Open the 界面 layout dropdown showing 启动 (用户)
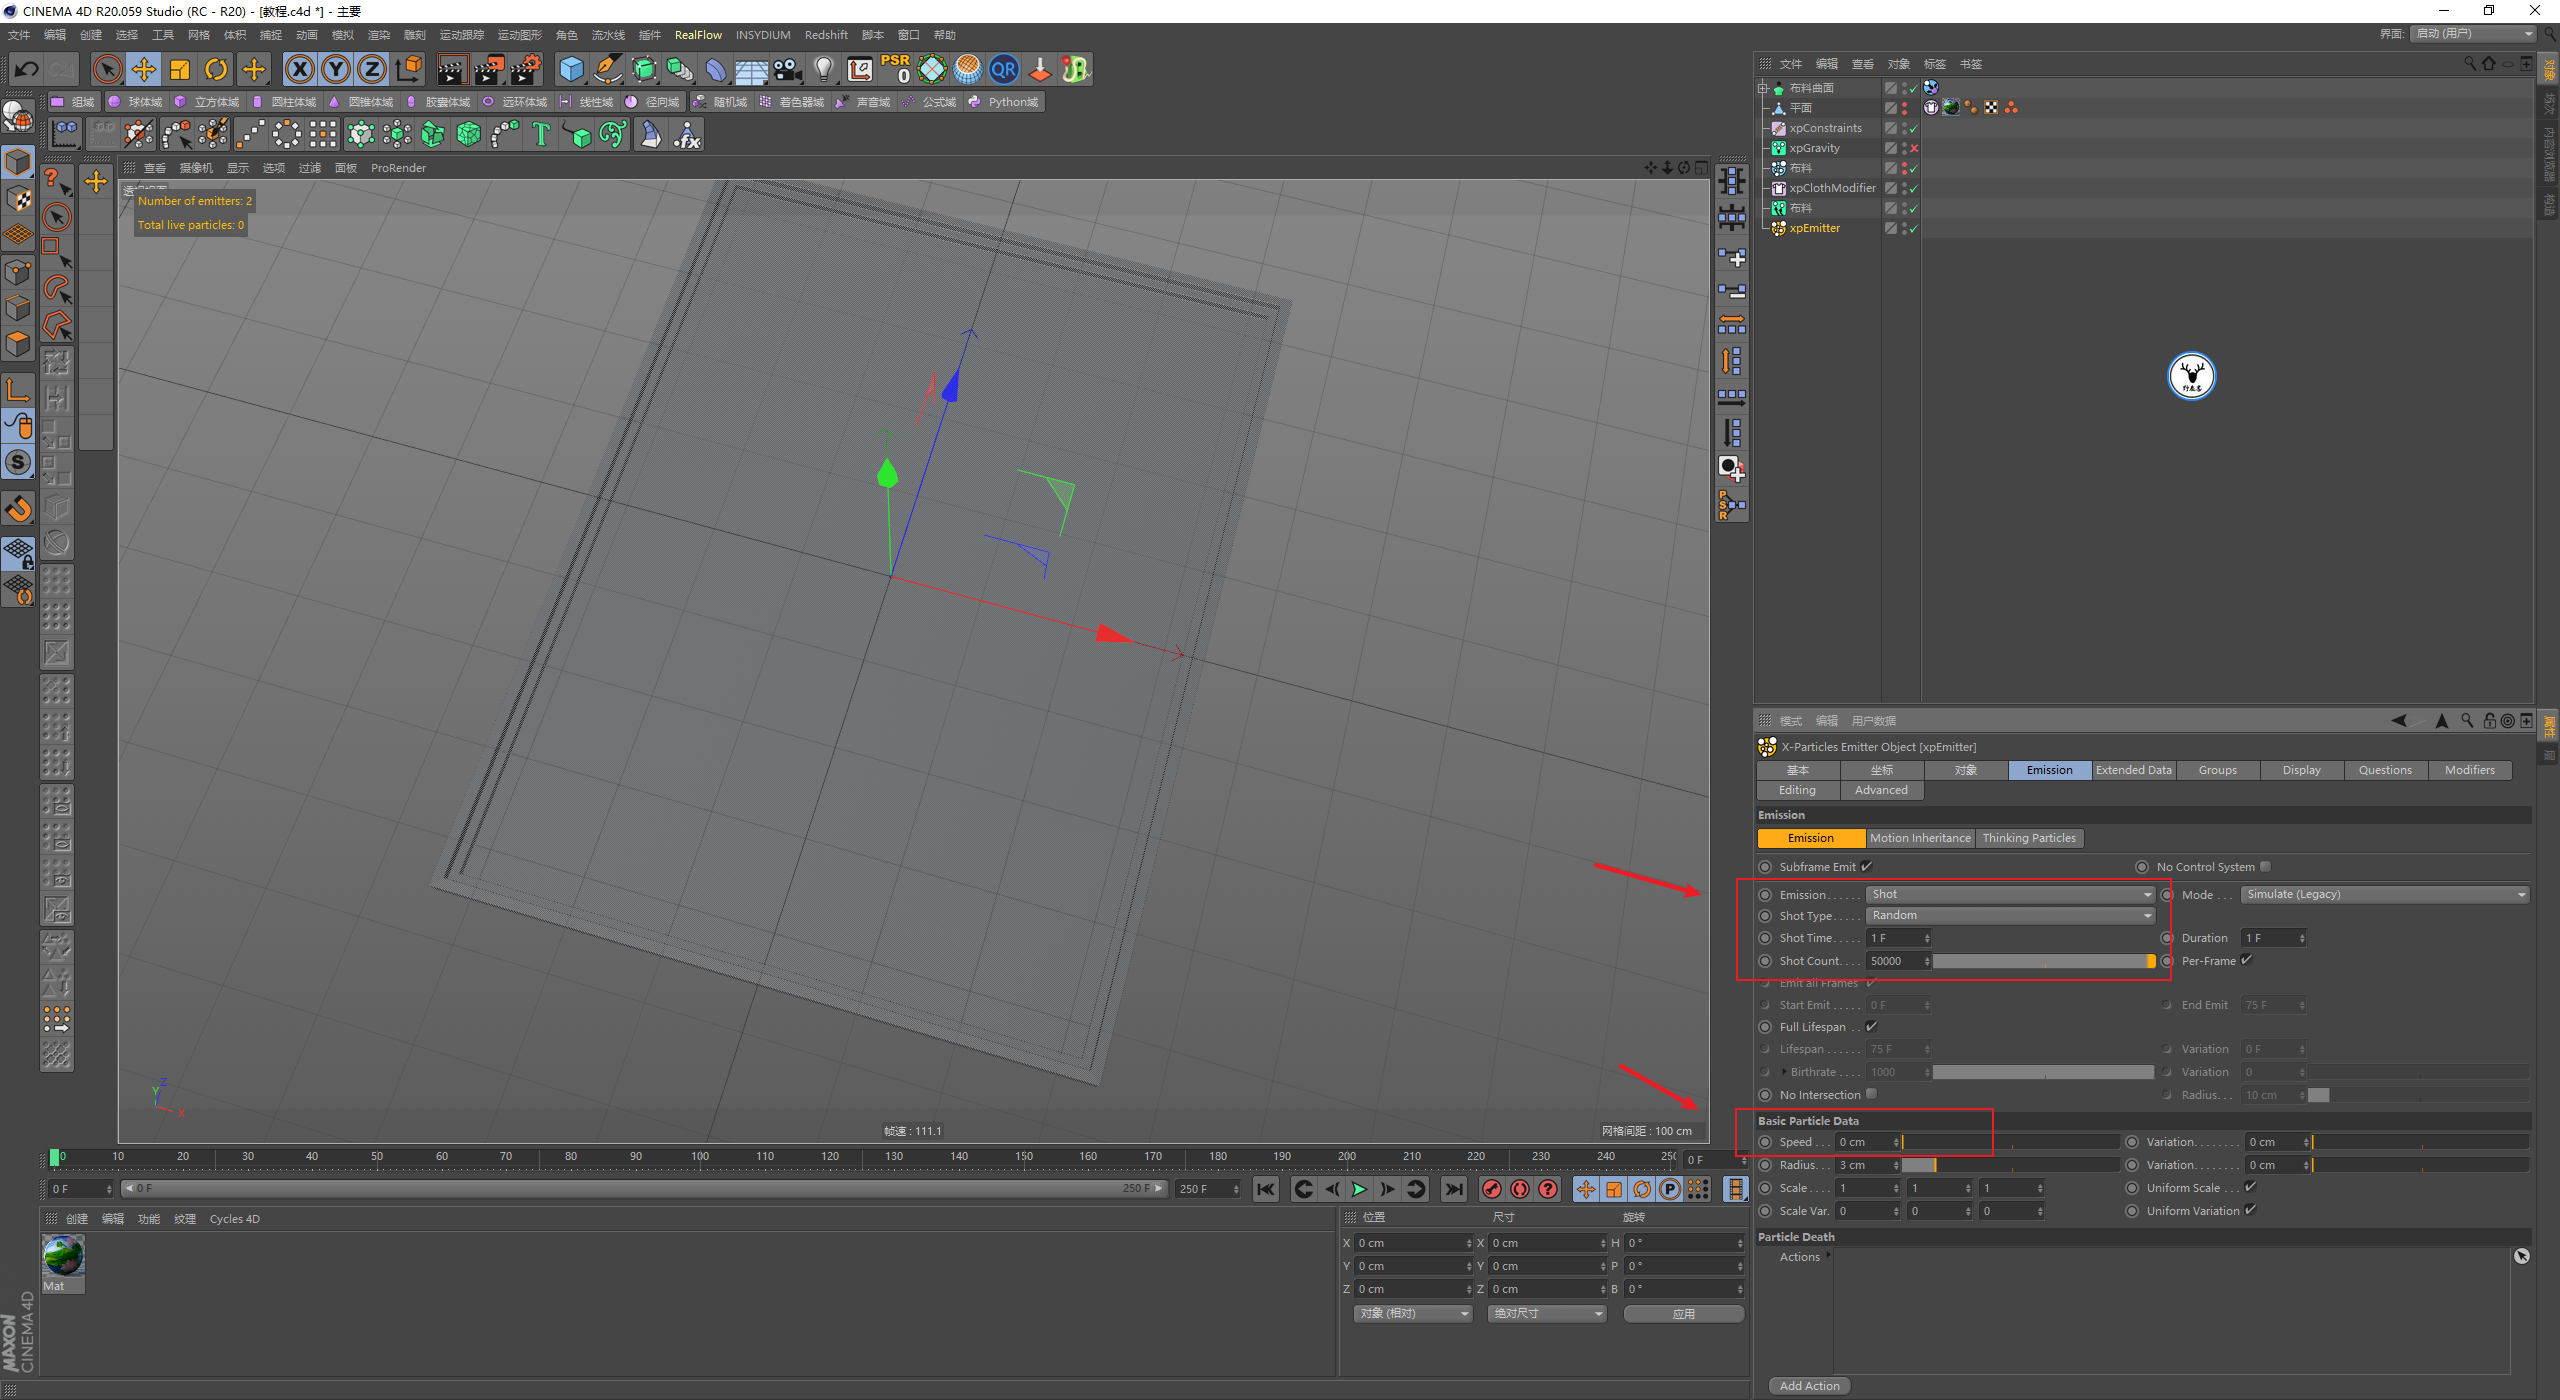Image resolution: width=2560 pixels, height=1400 pixels. 2473,33
